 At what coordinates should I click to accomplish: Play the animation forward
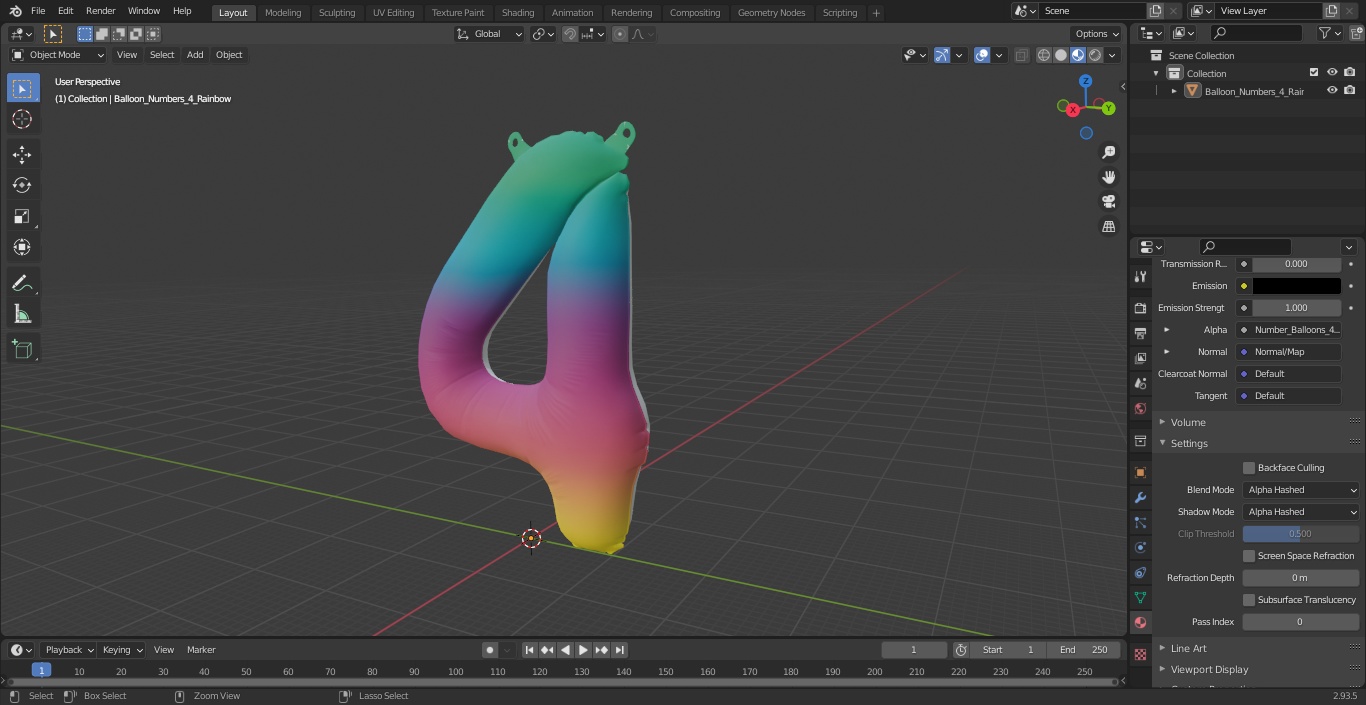[583, 650]
